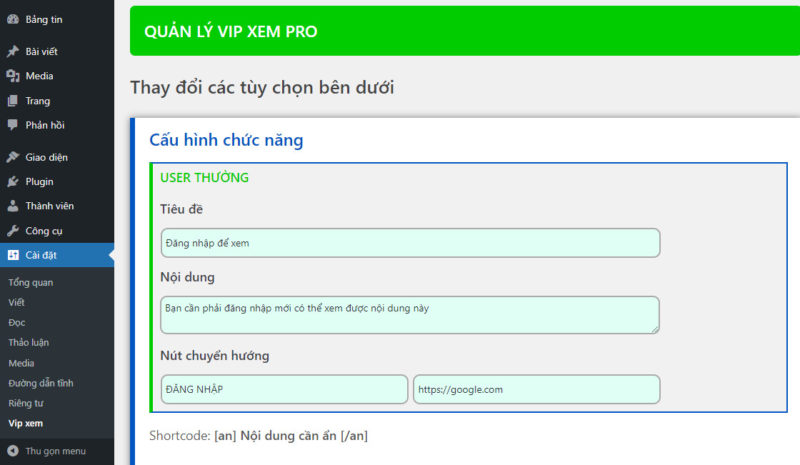Open Thảo luận settings submenu
The width and height of the screenshot is (800, 465).
click(29, 342)
